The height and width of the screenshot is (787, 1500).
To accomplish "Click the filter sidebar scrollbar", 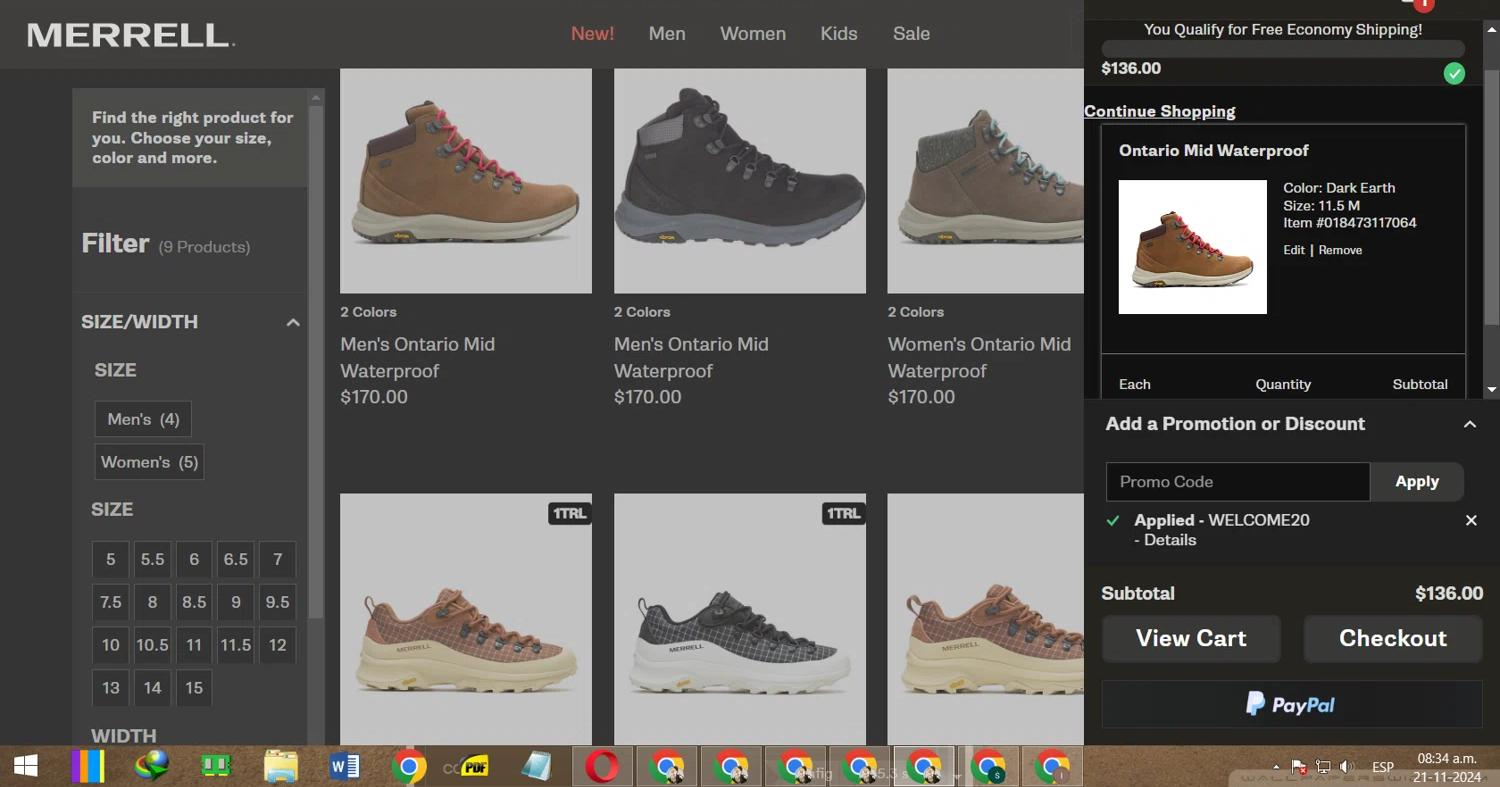I will tap(316, 360).
